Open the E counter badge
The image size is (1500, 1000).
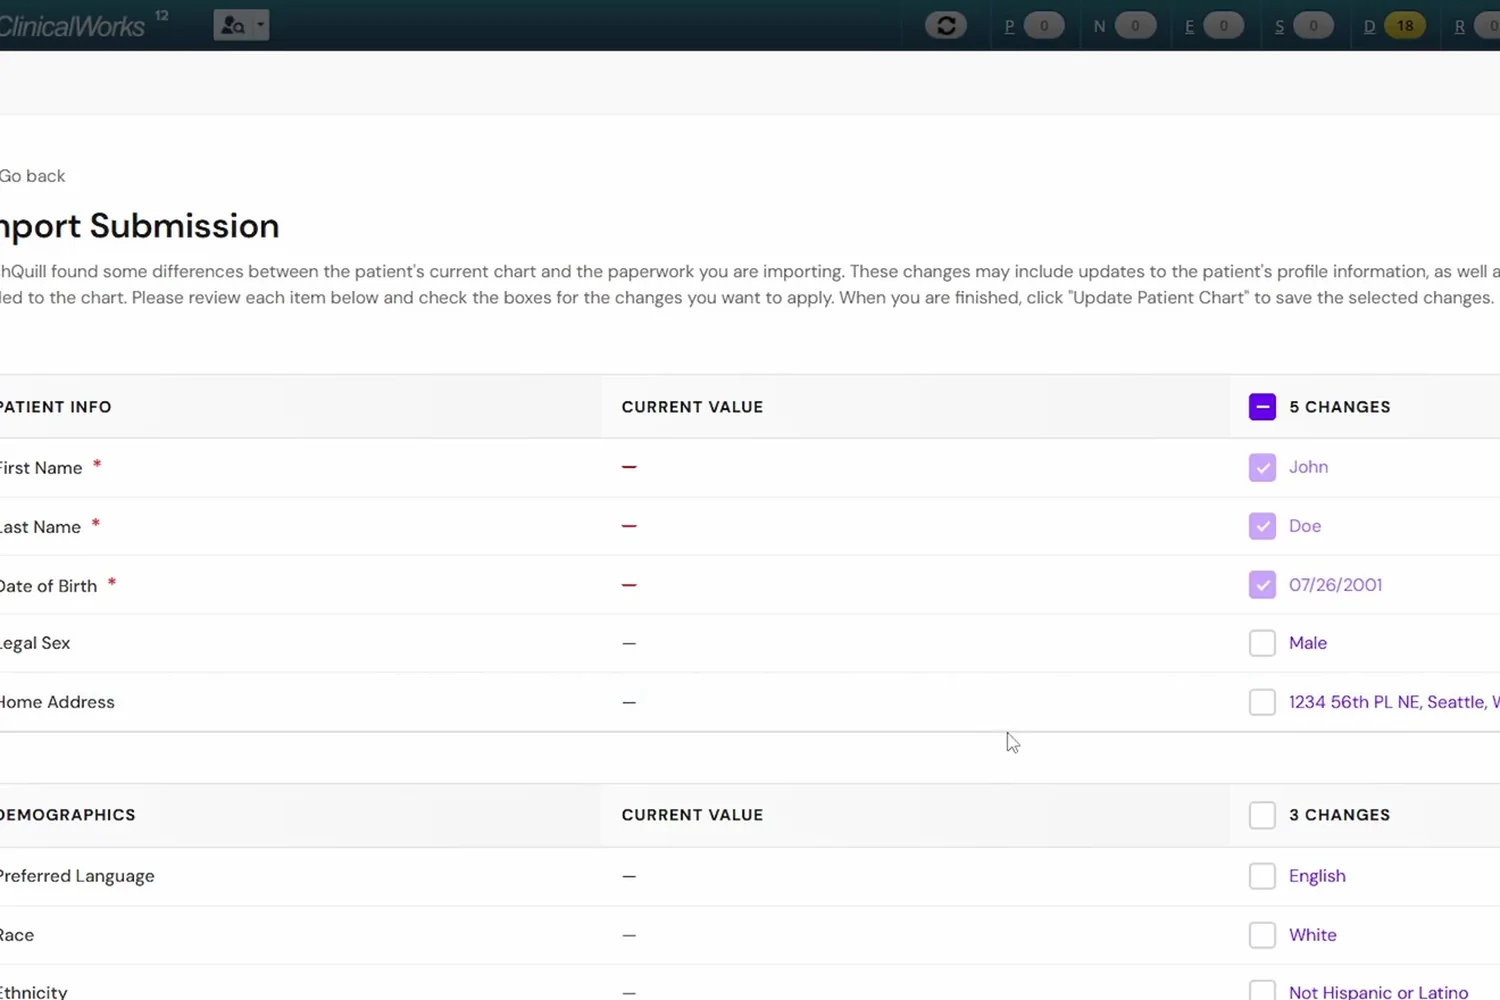point(1223,26)
